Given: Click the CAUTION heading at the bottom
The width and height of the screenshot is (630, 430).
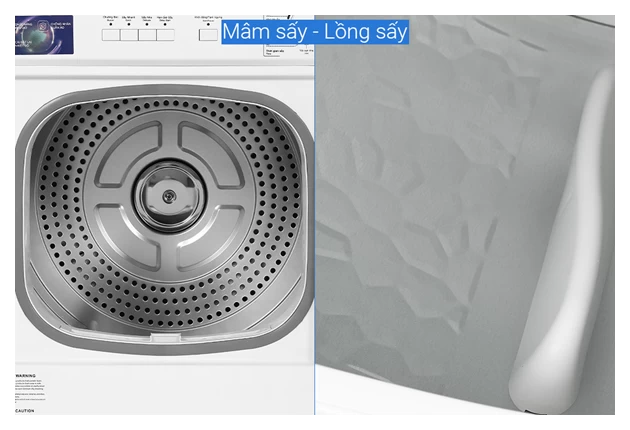Looking at the screenshot, I should (x=25, y=411).
